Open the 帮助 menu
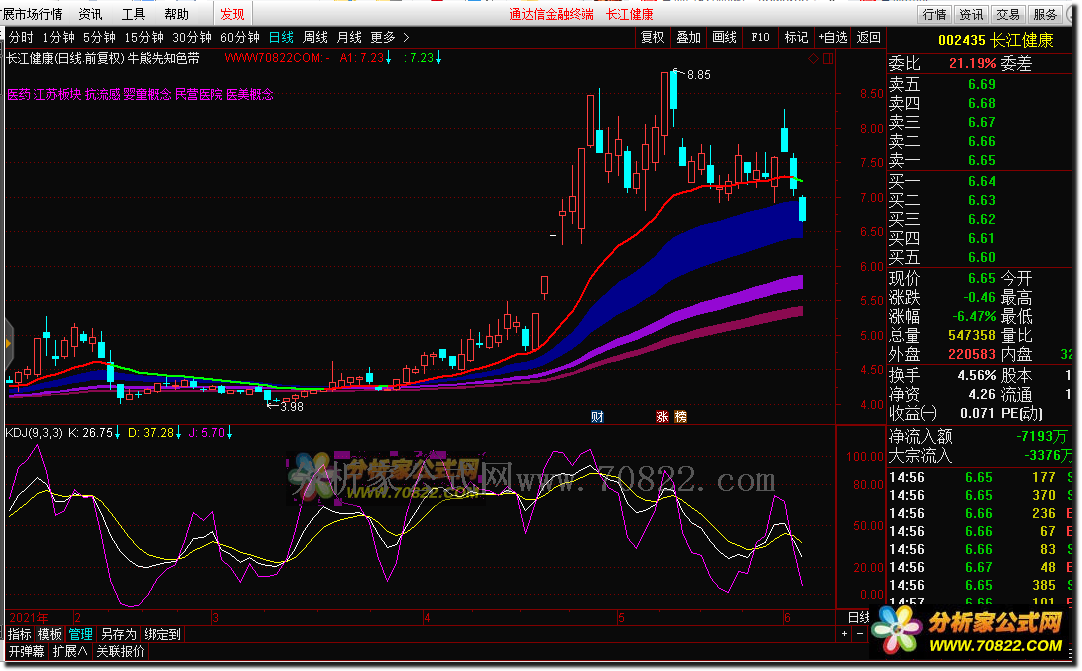Image resolution: width=1082 pixels, height=671 pixels. [177, 14]
